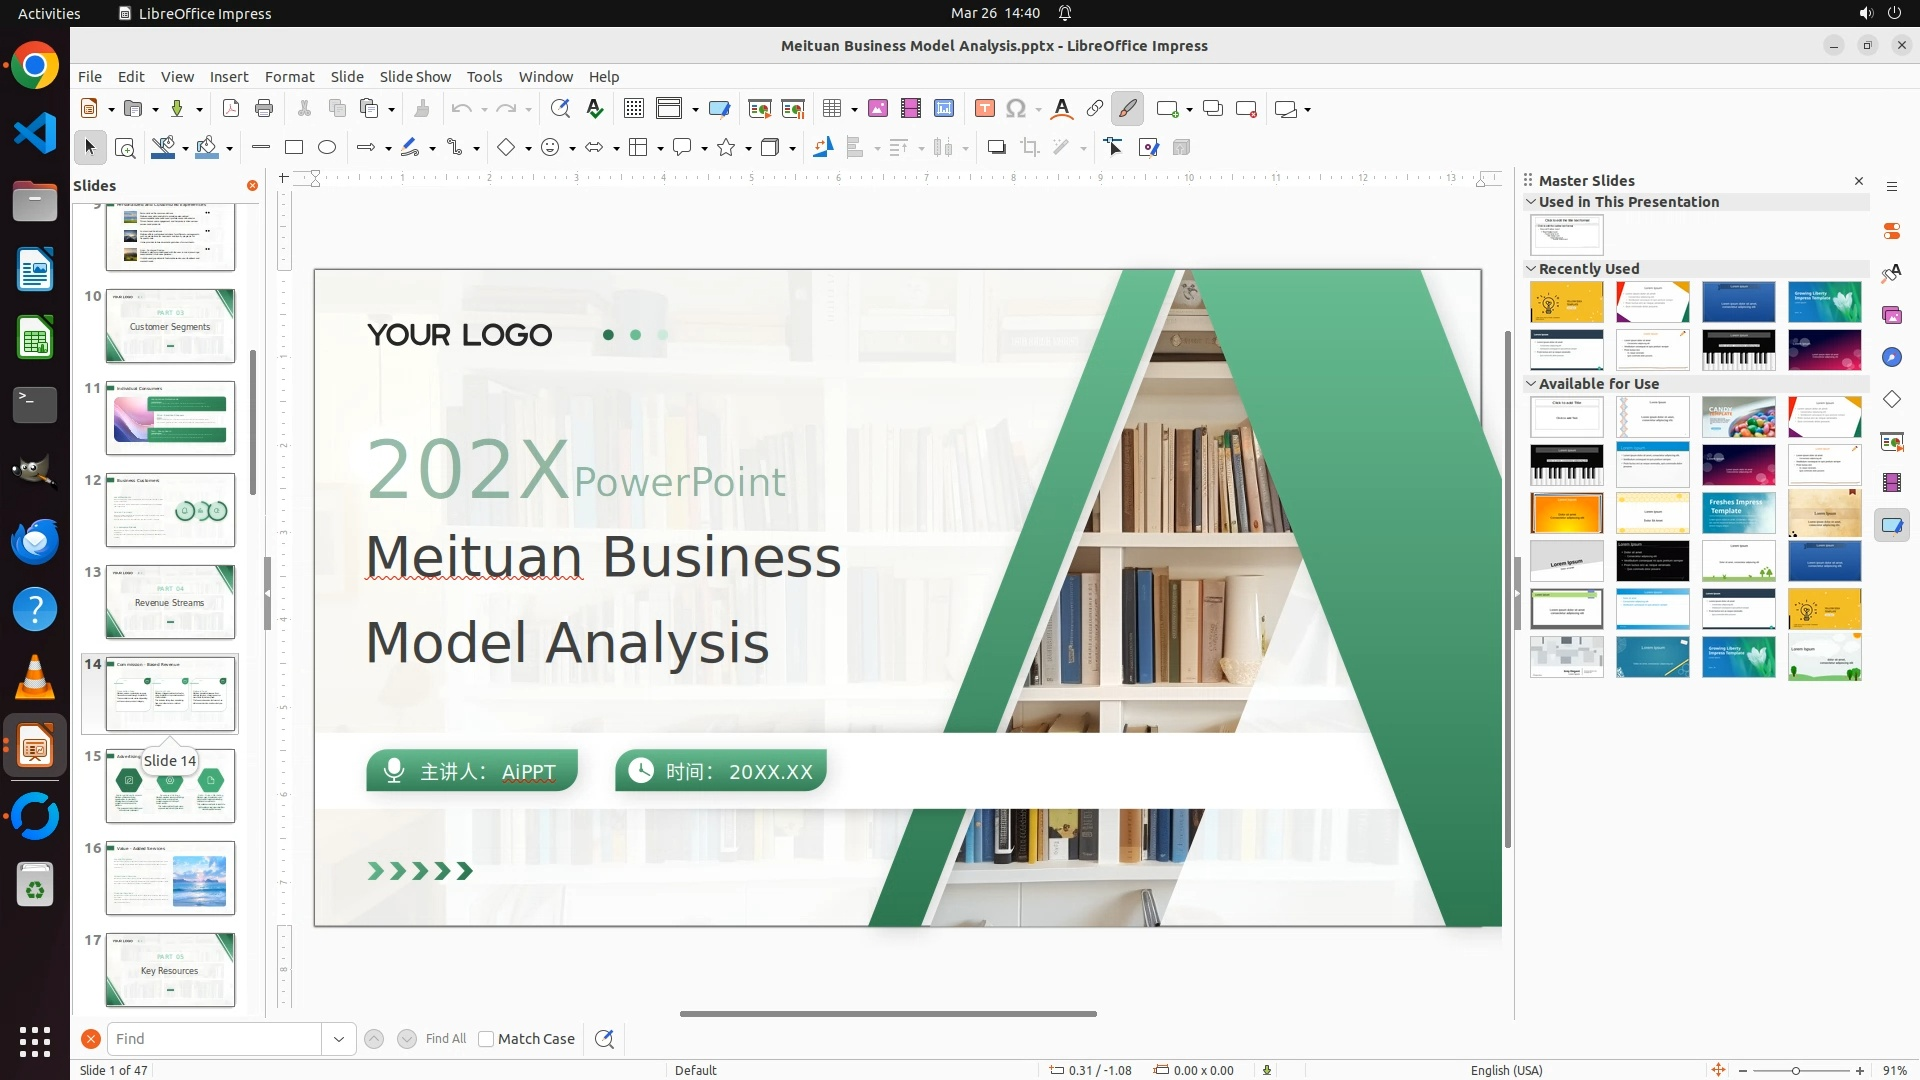Click the Insert Special Character icon

tap(1016, 109)
